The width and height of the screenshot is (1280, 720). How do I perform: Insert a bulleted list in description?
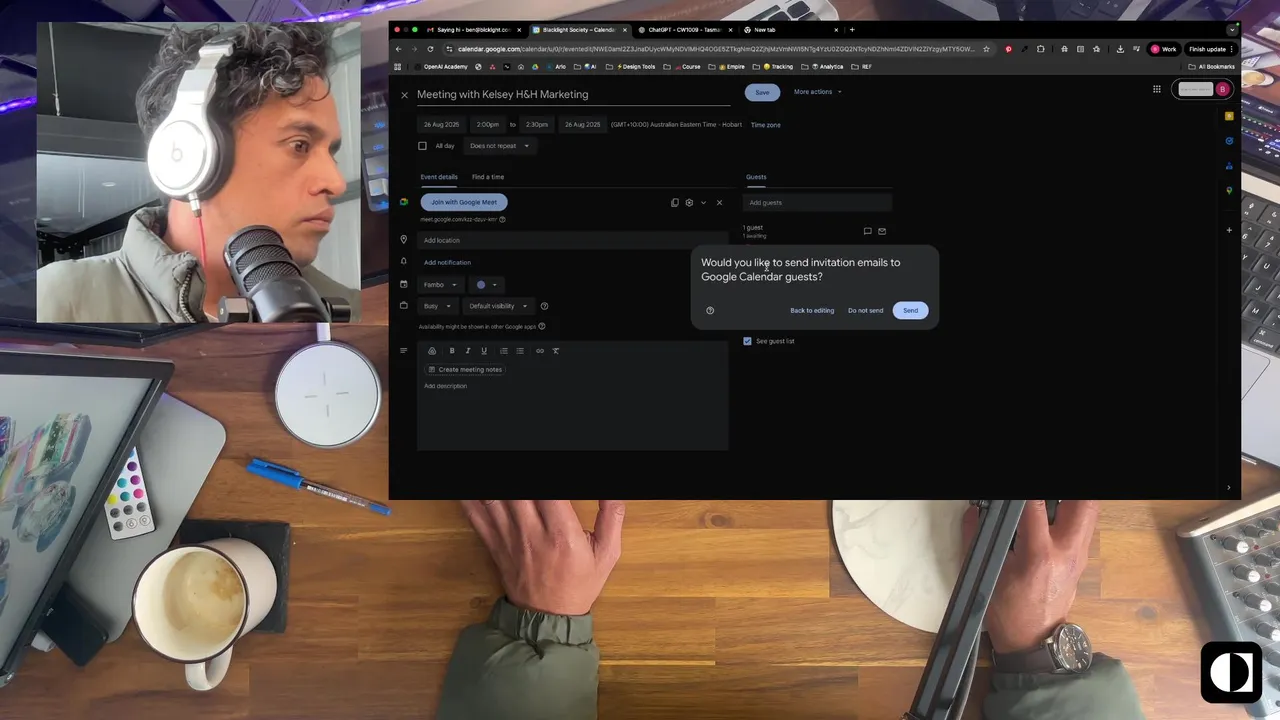pyautogui.click(x=520, y=351)
